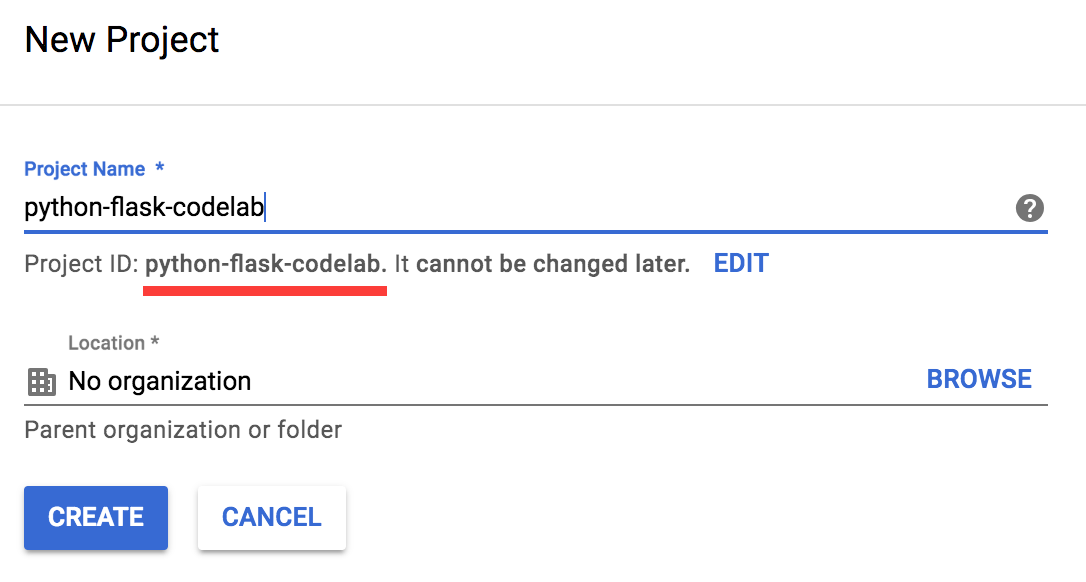Image resolution: width=1086 pixels, height=582 pixels.
Task: Click the word "It" after the Project ID
Action: 402,264
